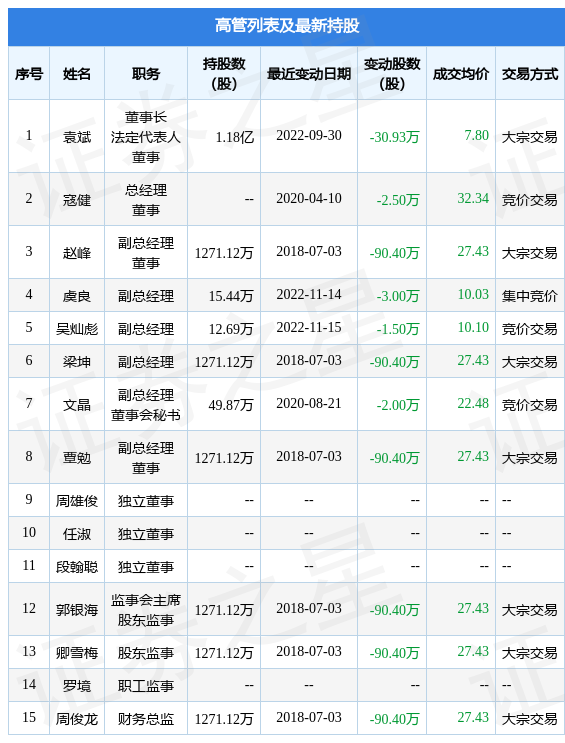This screenshot has height=743, width=565.
Task: Click the name 段翰聪
Action: point(77,567)
